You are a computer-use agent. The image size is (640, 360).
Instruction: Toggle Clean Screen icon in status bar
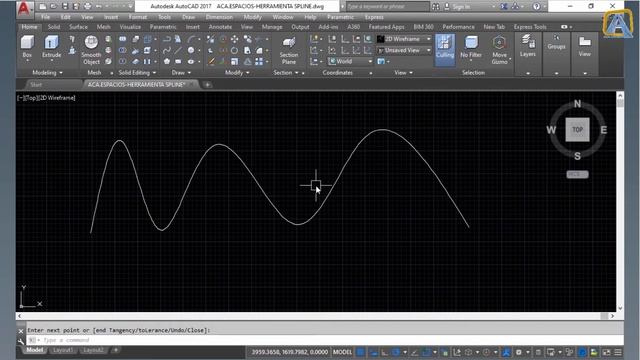[x=606, y=352]
